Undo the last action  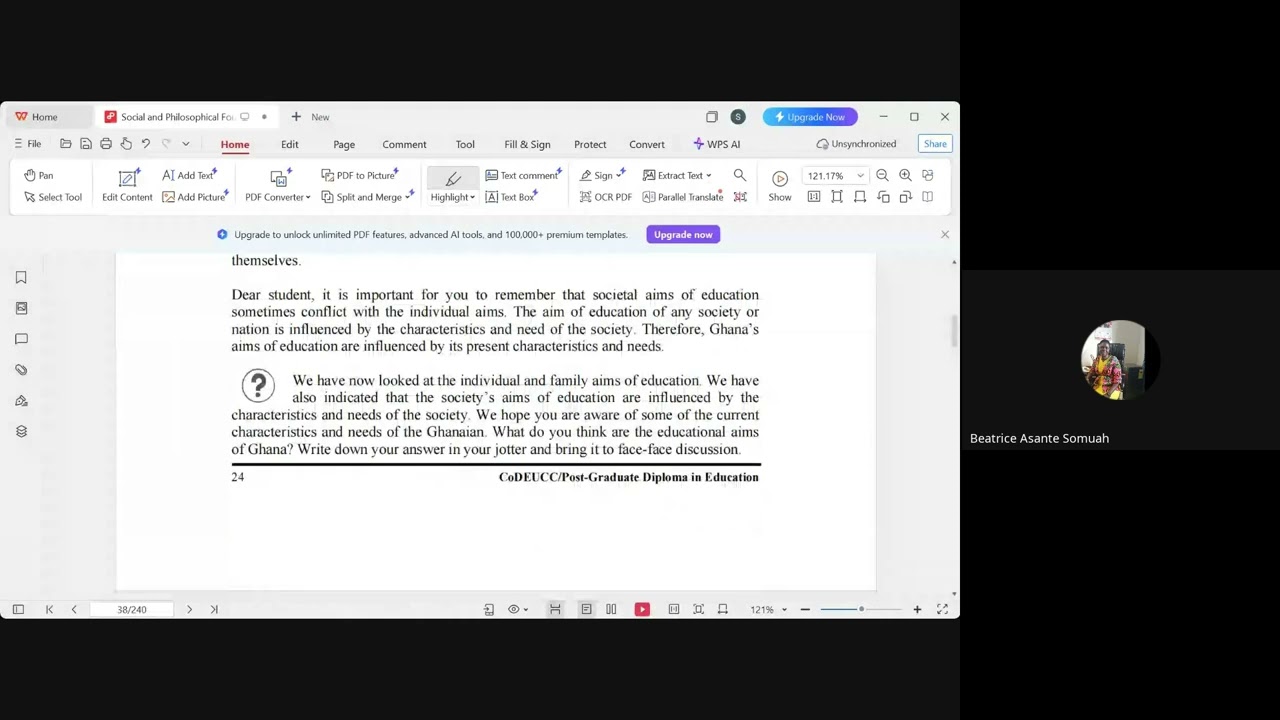[x=146, y=144]
